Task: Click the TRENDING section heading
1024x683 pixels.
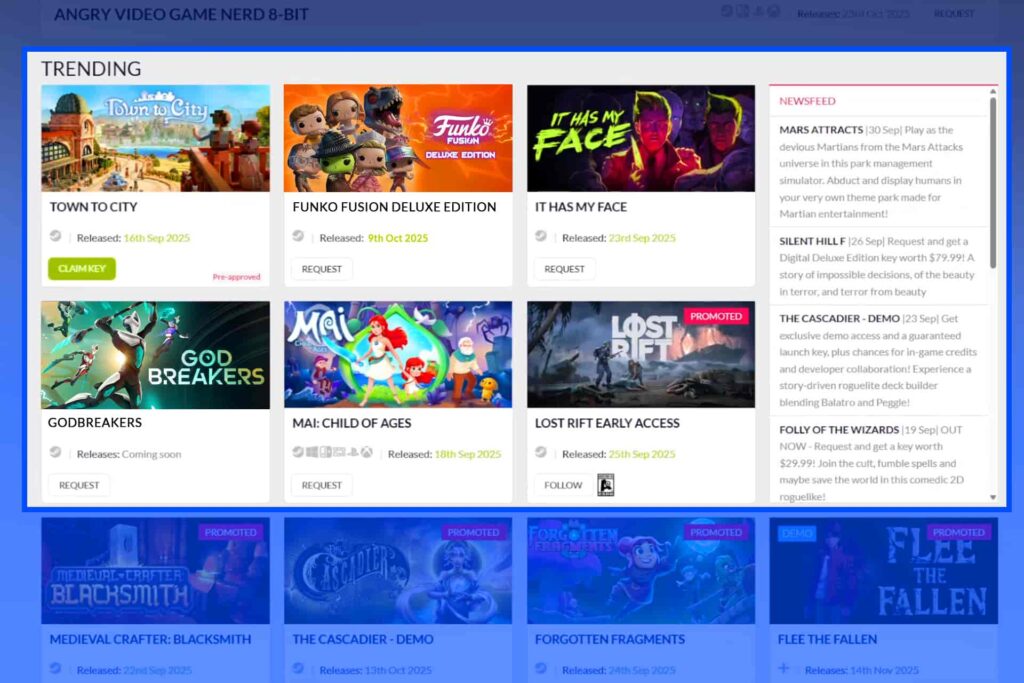Action: coord(91,69)
